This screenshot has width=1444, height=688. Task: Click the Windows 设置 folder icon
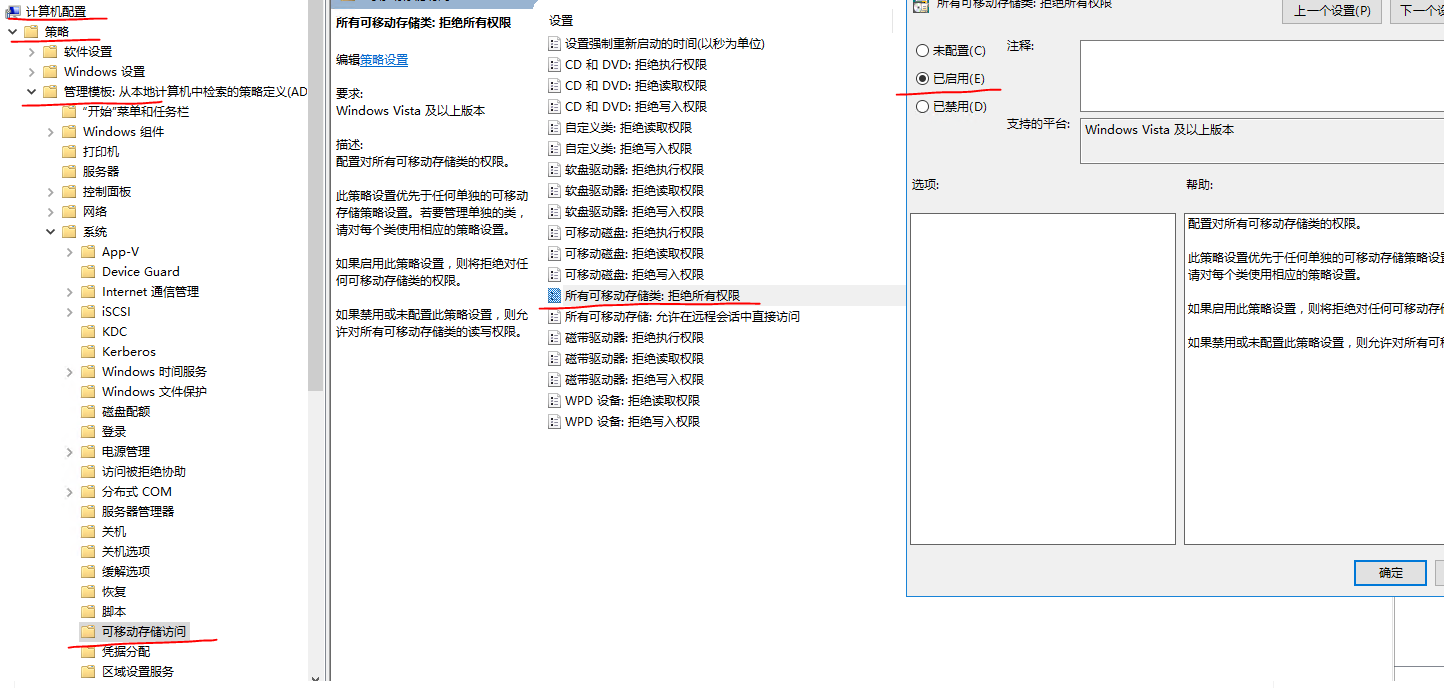pos(50,71)
